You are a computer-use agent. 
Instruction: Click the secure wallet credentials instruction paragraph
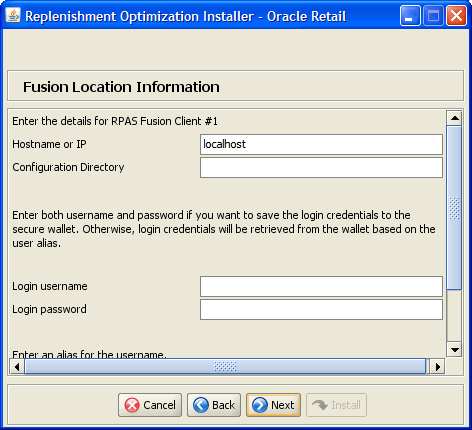click(224, 229)
